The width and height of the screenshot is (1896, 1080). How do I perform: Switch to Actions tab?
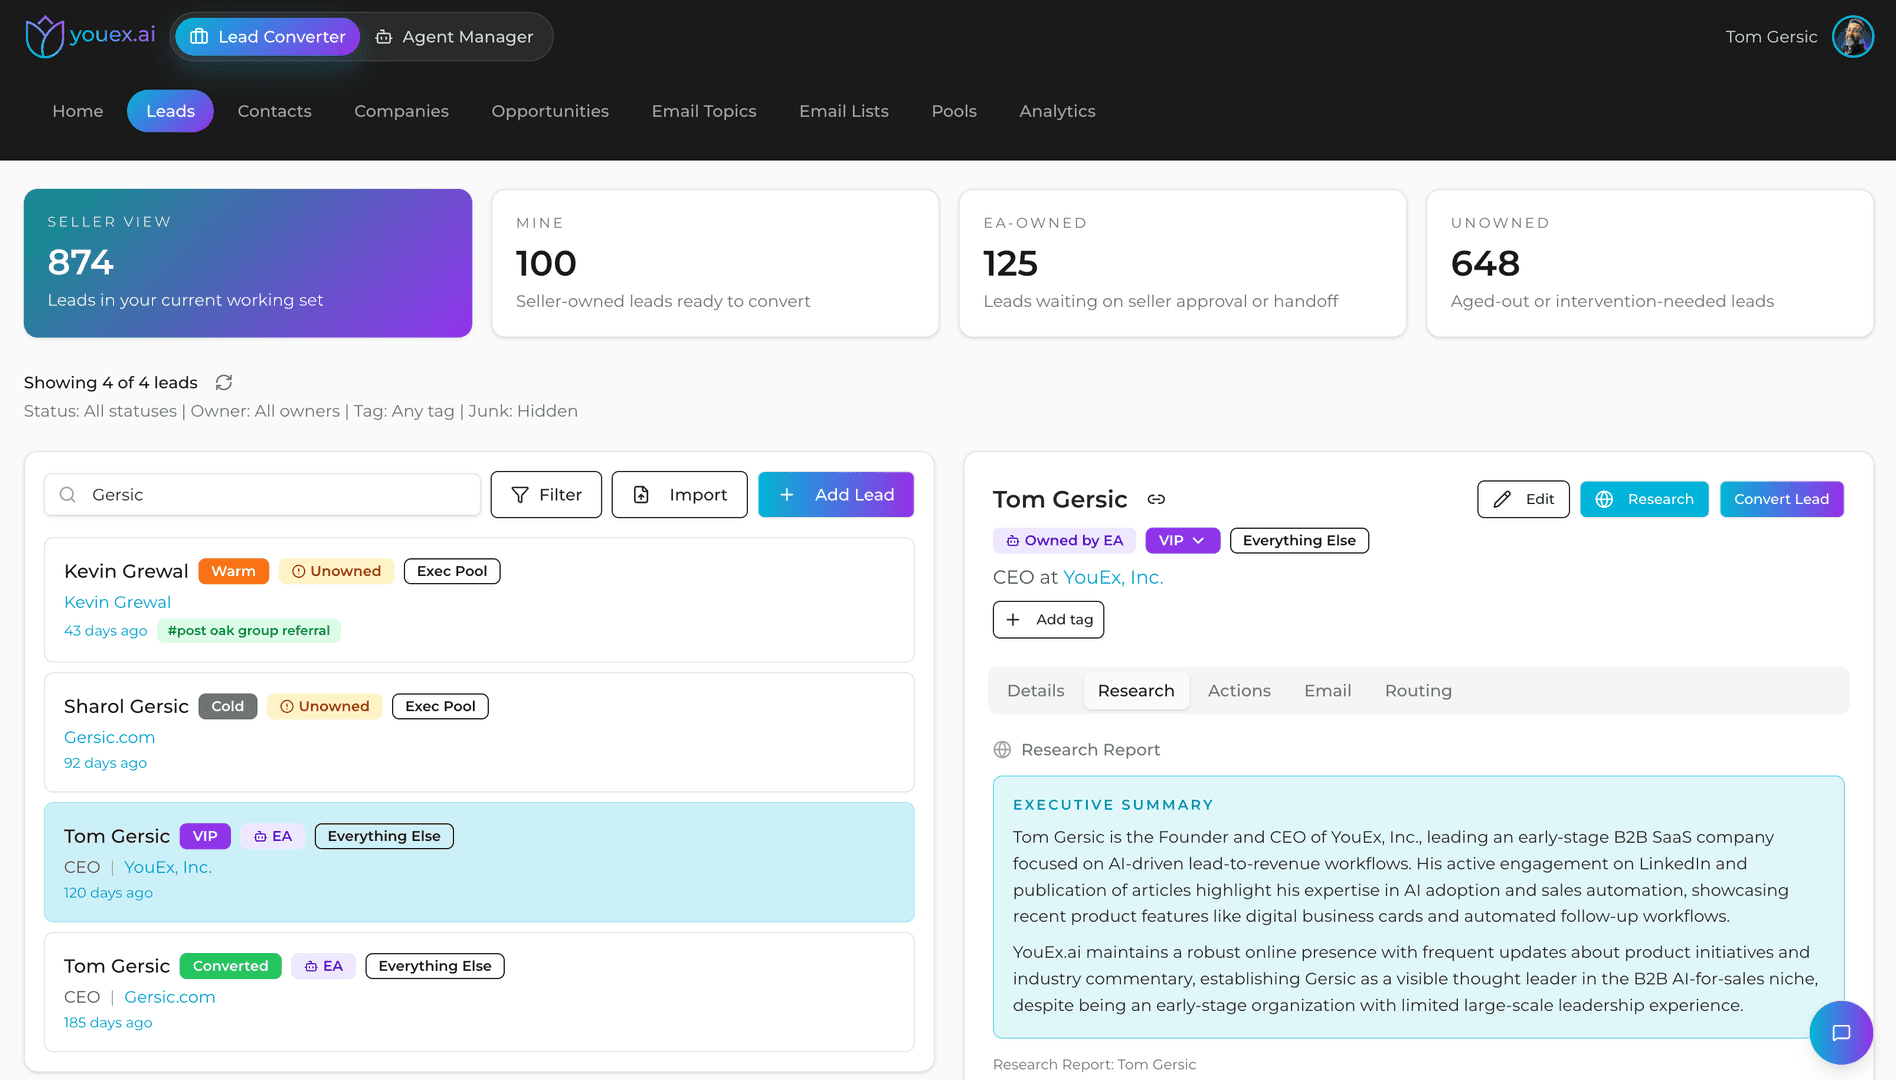[1239, 691]
